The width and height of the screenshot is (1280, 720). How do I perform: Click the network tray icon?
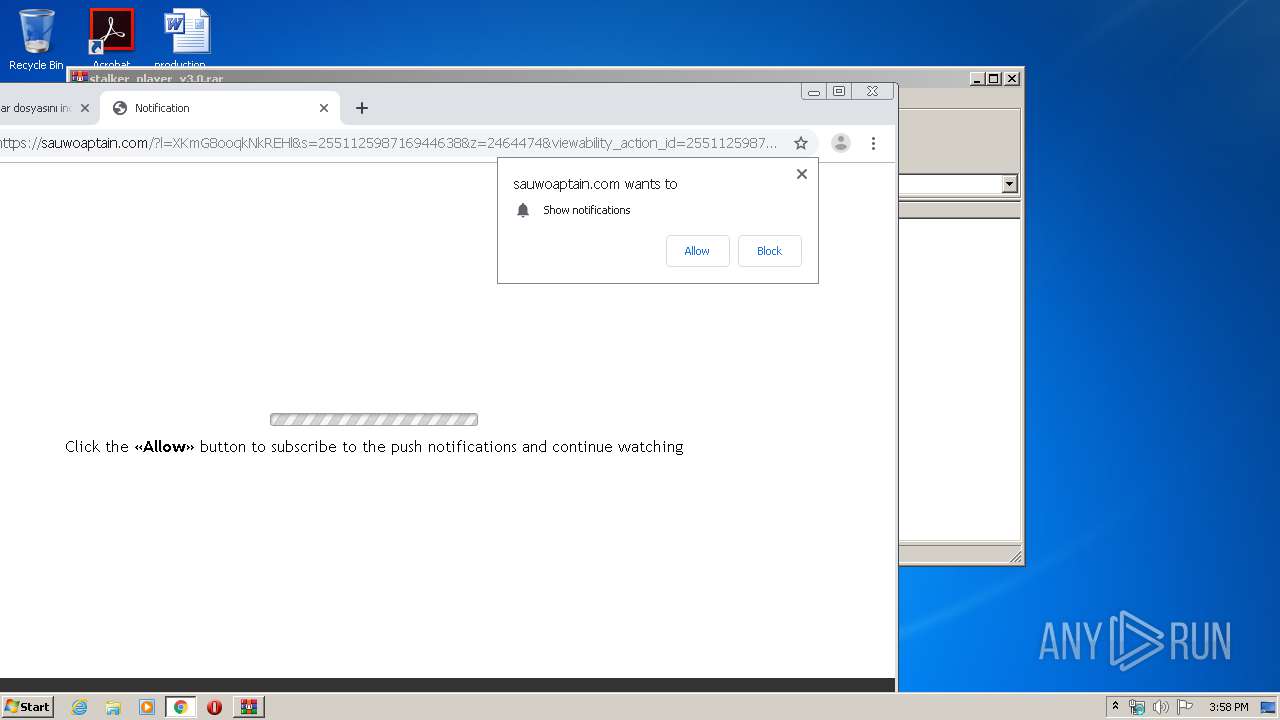click(x=1137, y=707)
